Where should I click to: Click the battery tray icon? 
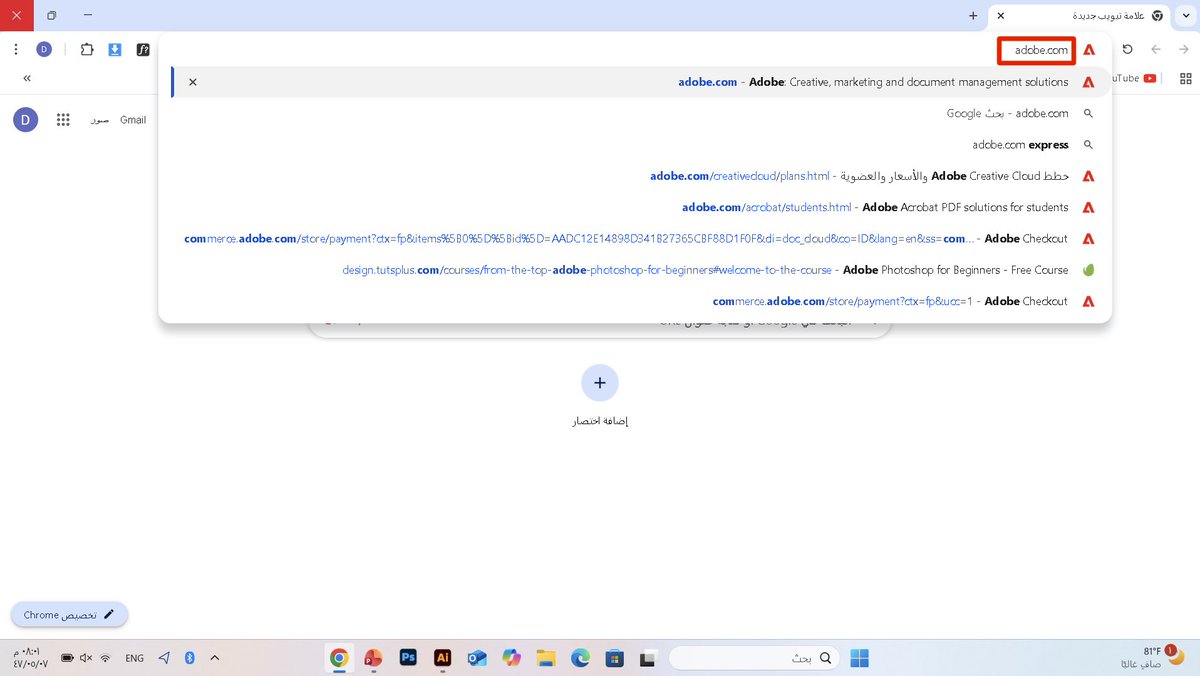67,658
